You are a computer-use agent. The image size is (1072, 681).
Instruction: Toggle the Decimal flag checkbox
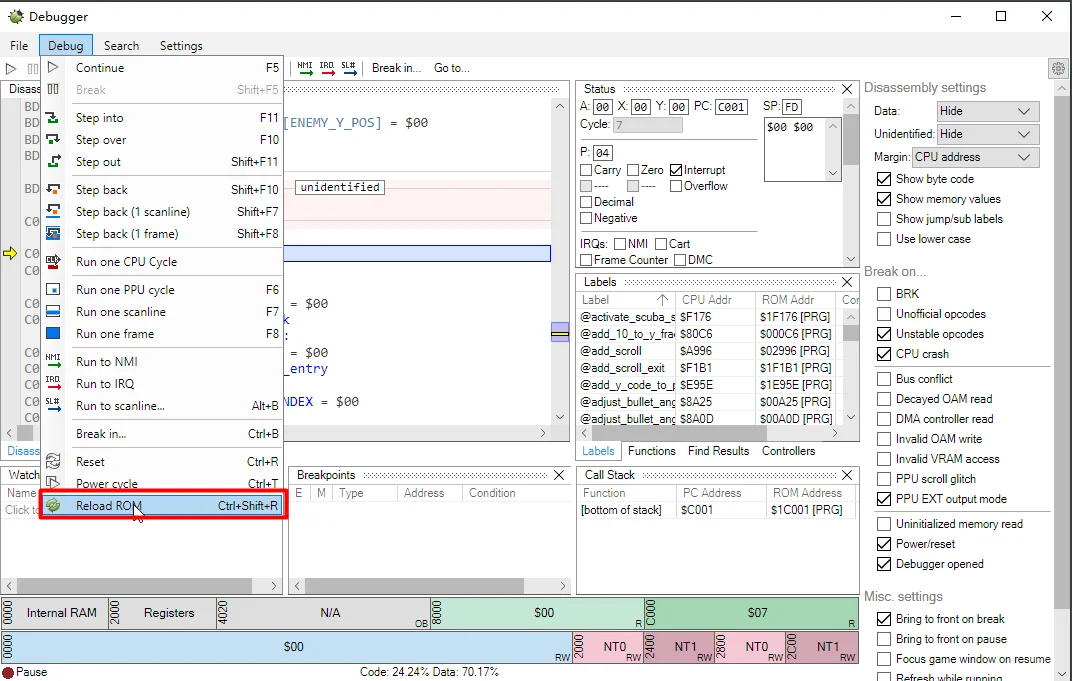586,202
